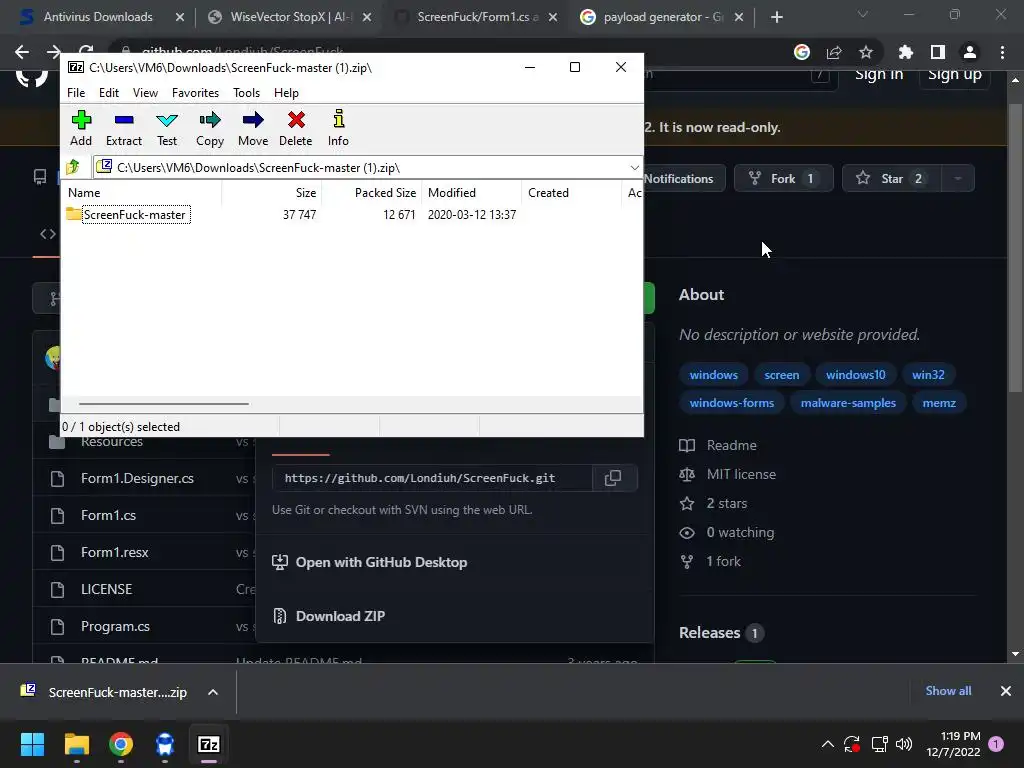Open the MIT license link

point(741,474)
